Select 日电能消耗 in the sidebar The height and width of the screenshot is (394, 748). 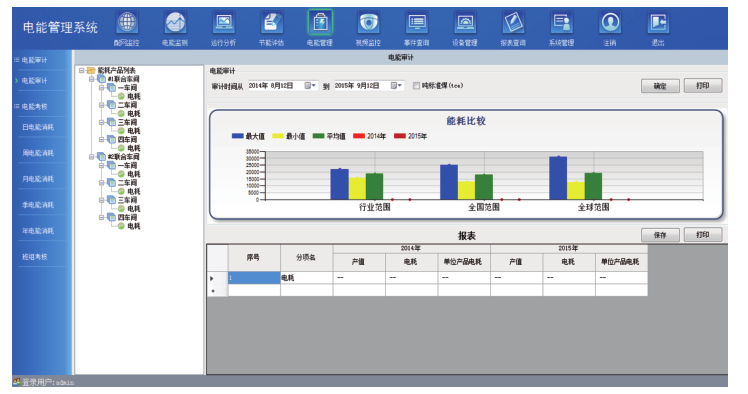coord(38,127)
